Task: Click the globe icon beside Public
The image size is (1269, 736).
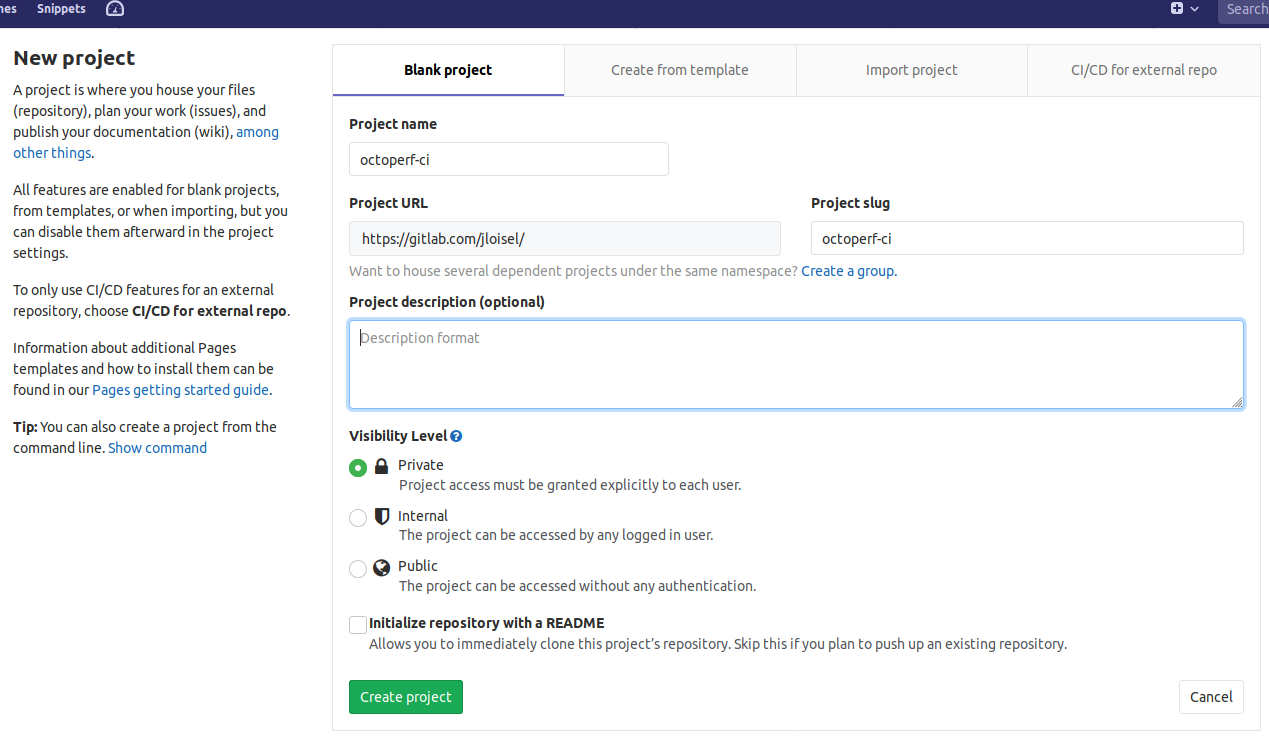Action: tap(381, 567)
